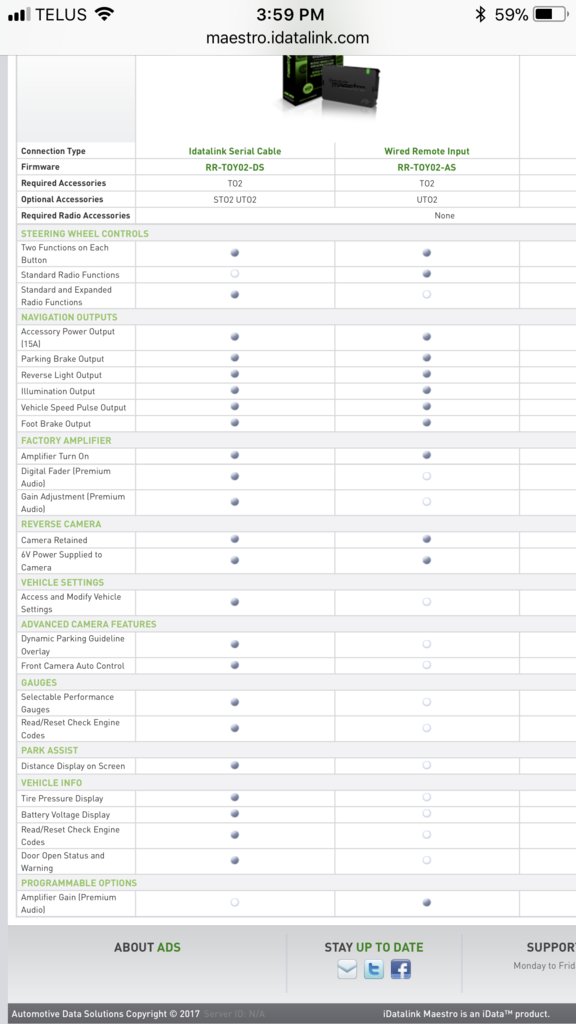Click the filled Amplifier Gain dot, Wired Remote column
The height and width of the screenshot is (1024, 576).
(x=426, y=903)
